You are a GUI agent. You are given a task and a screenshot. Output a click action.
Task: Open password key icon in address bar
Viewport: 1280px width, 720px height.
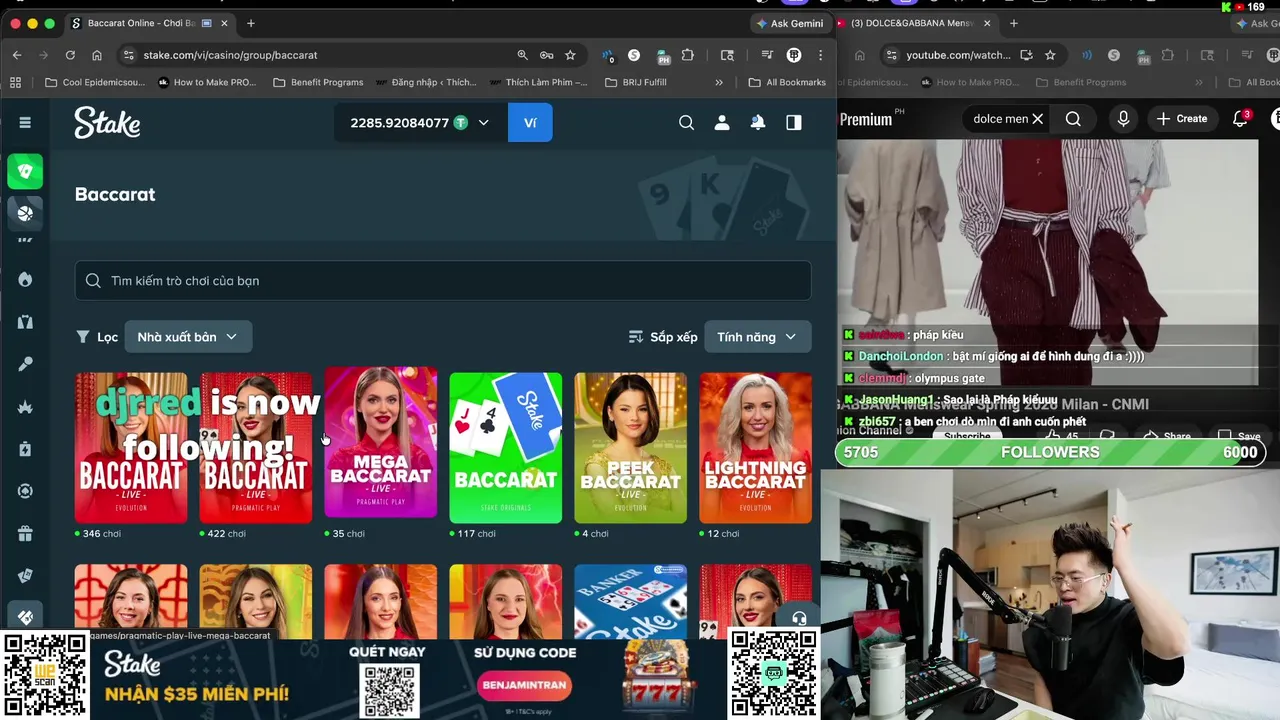pos(546,55)
